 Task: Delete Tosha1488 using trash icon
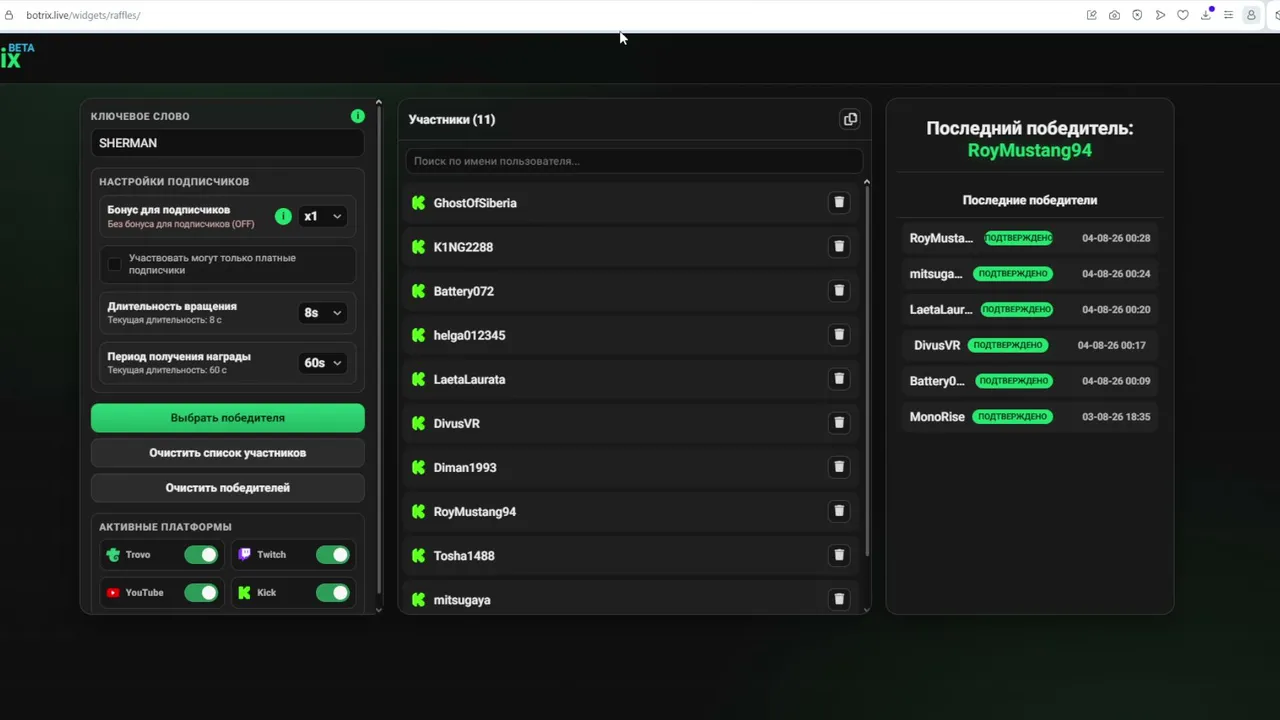pyautogui.click(x=839, y=554)
